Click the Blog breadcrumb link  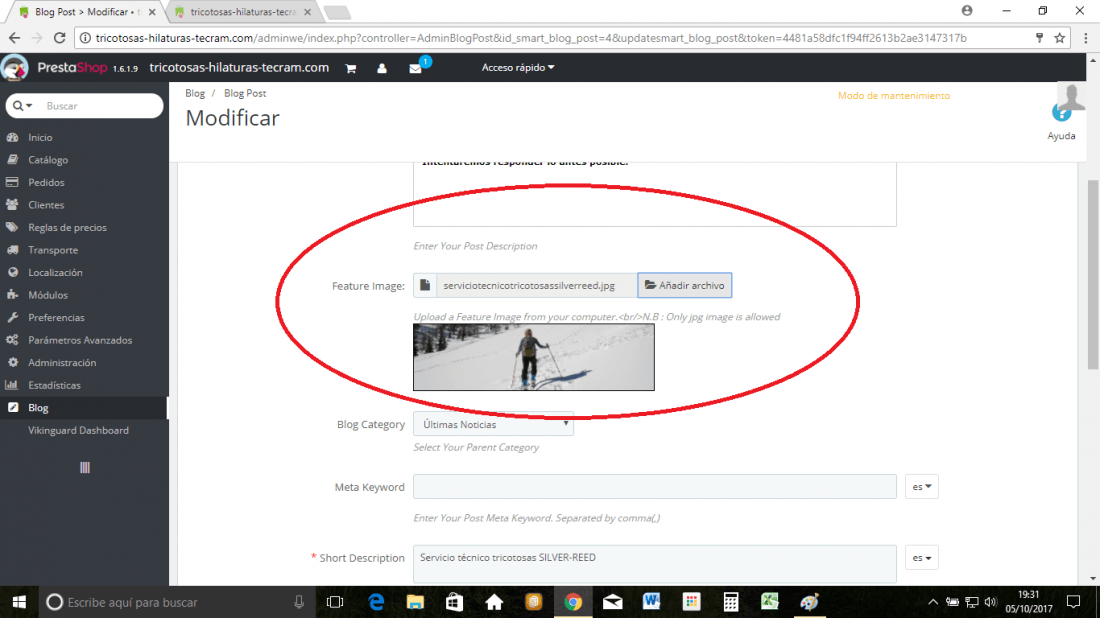(x=195, y=93)
